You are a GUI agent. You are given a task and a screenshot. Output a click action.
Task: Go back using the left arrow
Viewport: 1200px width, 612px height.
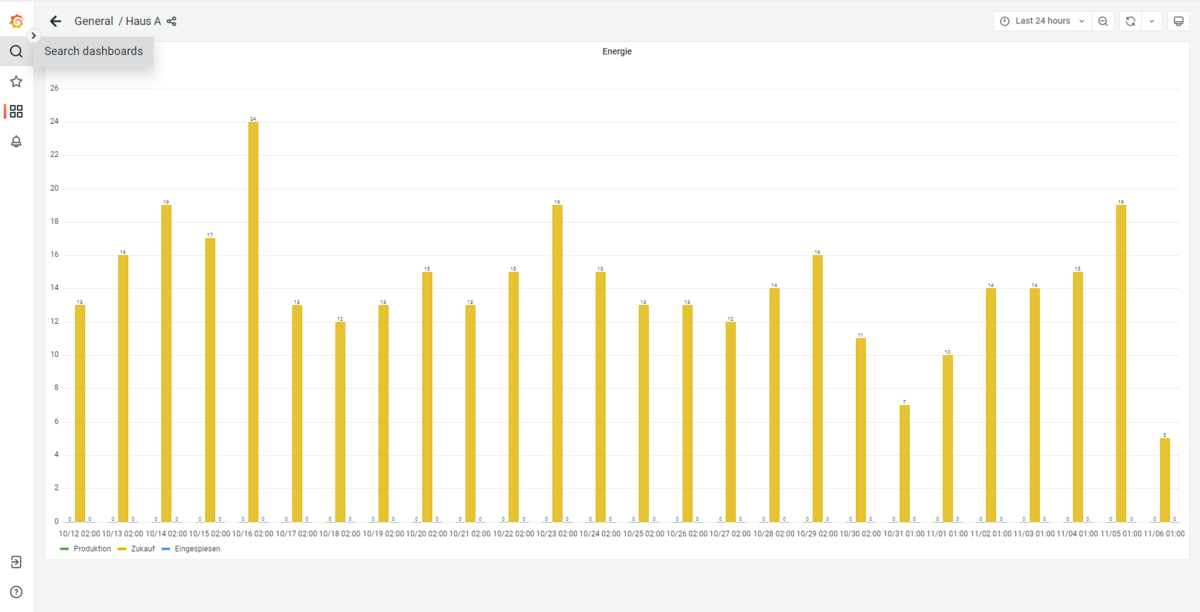click(56, 21)
